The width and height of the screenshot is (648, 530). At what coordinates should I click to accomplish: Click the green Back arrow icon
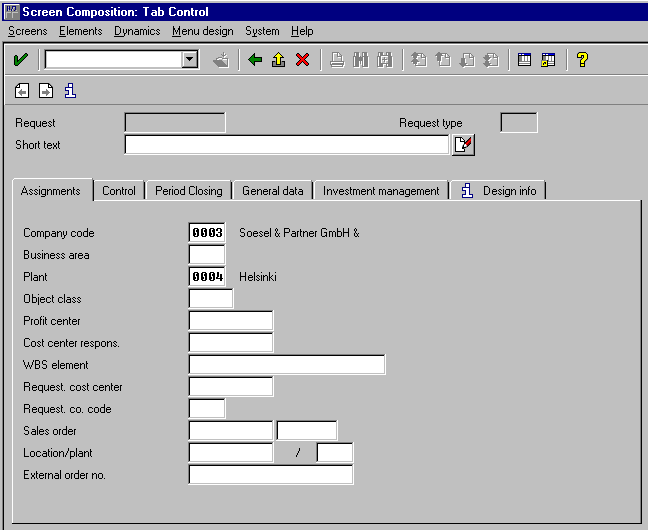pos(255,60)
